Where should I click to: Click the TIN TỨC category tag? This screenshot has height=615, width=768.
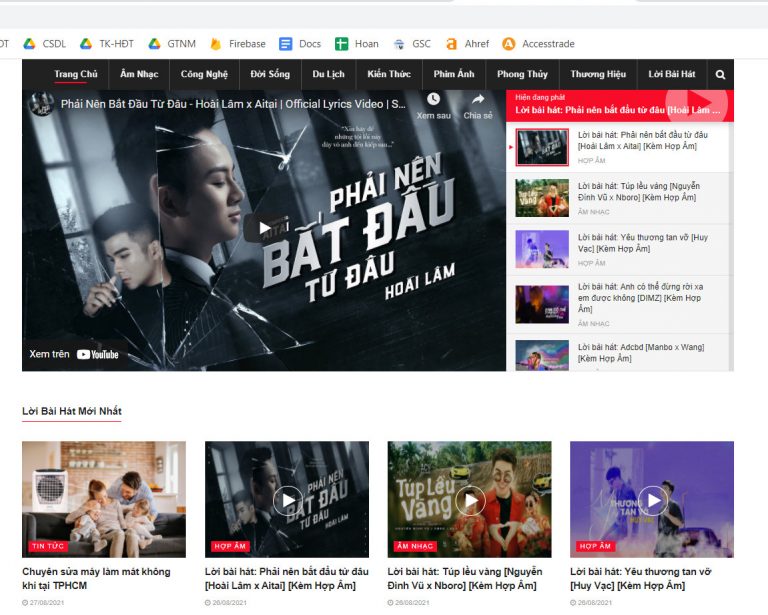coord(48,546)
